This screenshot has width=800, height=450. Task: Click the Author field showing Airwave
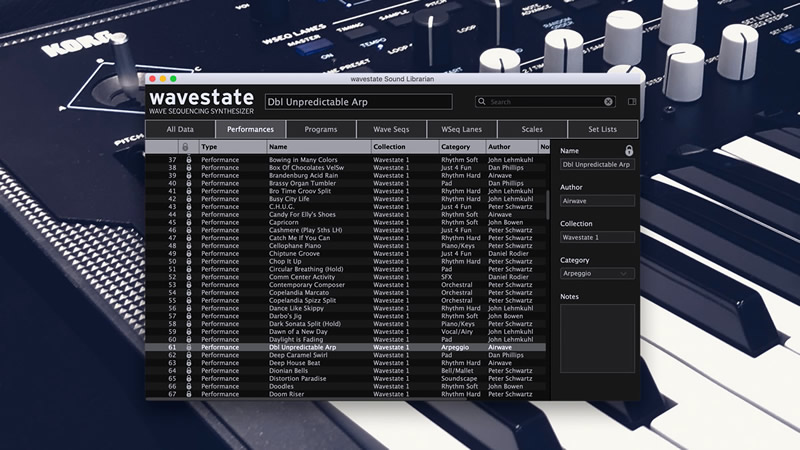coord(597,201)
